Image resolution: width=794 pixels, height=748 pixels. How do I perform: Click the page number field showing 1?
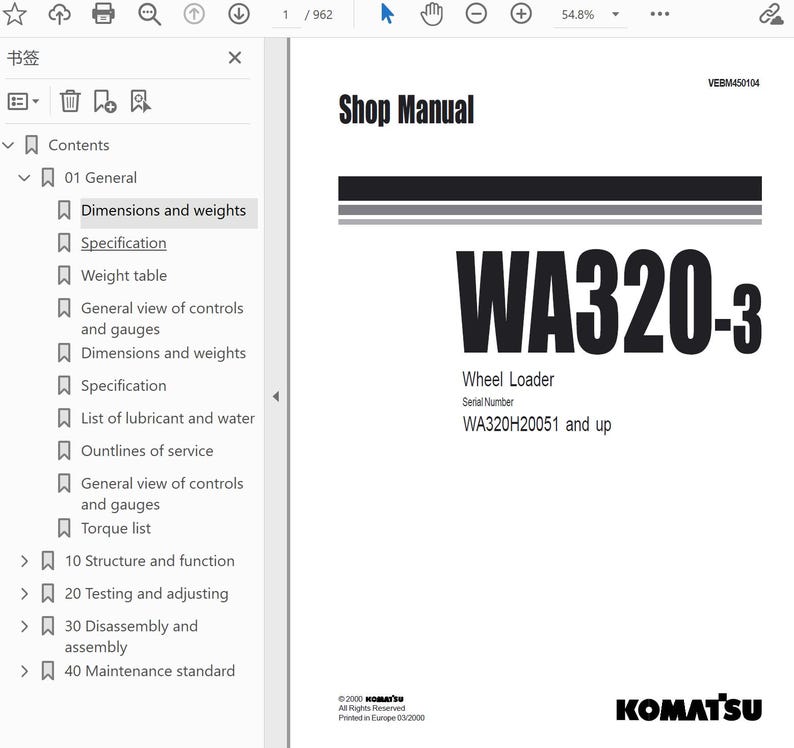(286, 15)
